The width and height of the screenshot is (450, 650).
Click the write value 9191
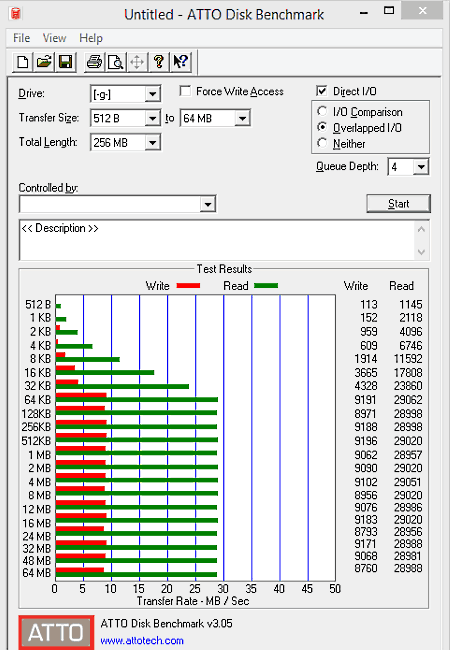tap(365, 400)
